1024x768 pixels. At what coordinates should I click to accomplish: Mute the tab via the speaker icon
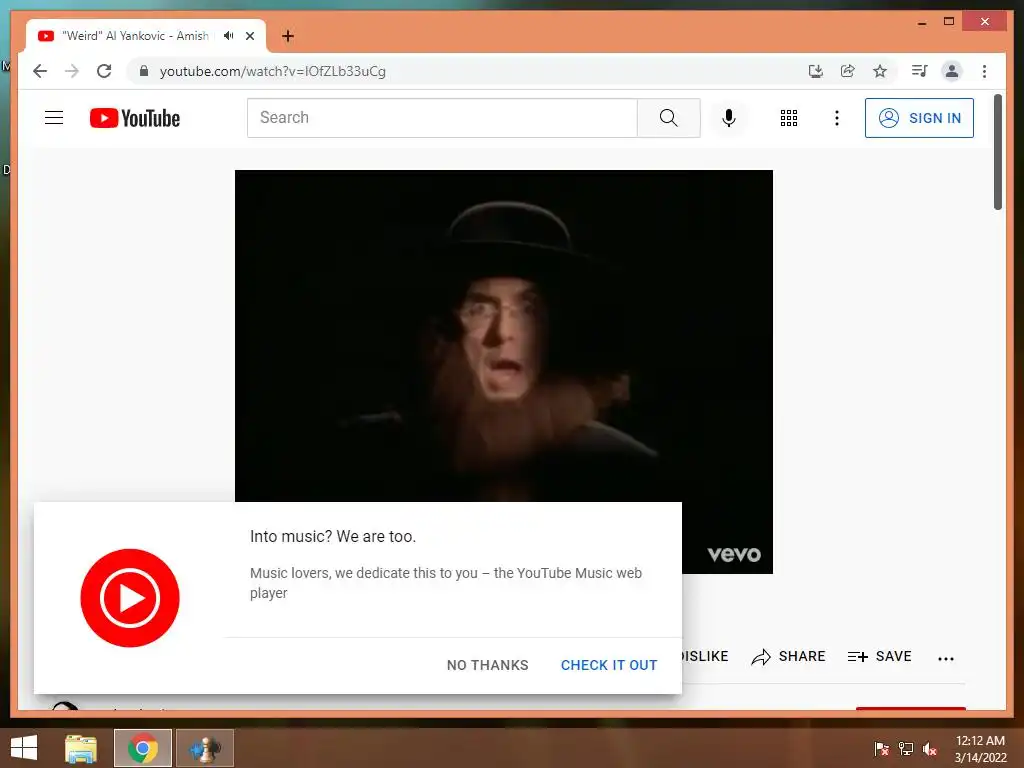(x=229, y=36)
